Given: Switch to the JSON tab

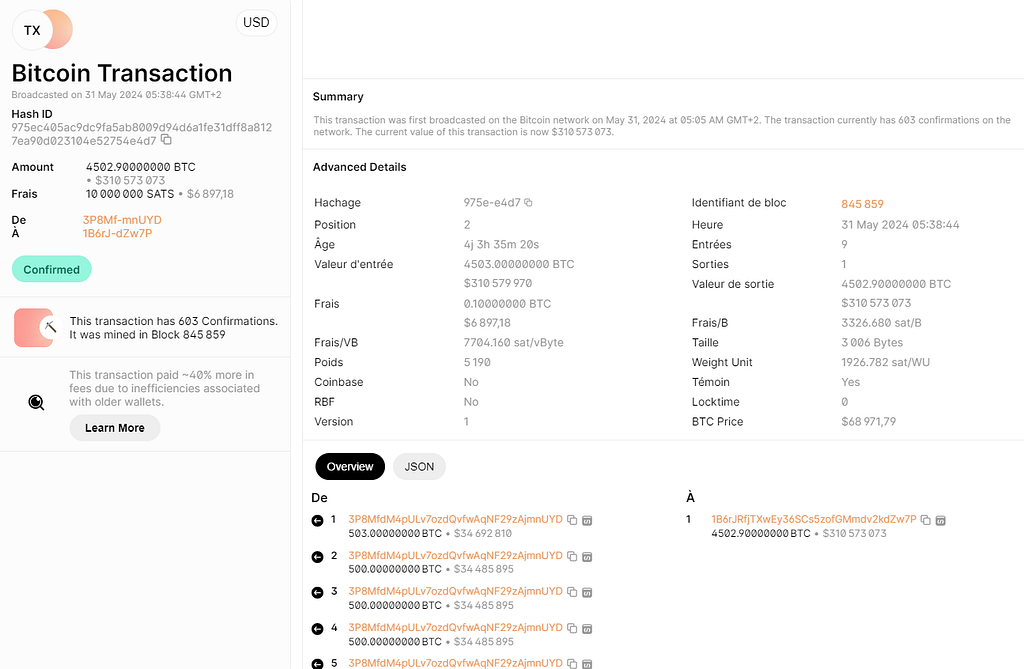Looking at the screenshot, I should pos(419,466).
